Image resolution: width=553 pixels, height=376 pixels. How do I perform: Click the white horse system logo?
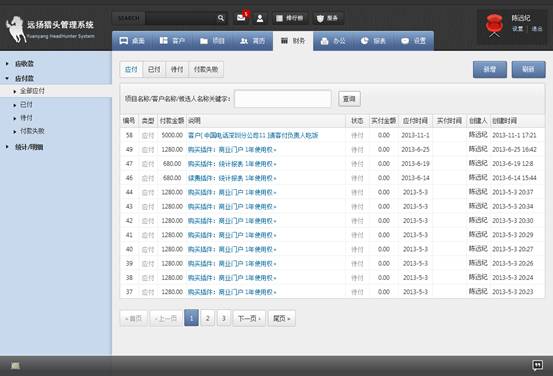17,29
